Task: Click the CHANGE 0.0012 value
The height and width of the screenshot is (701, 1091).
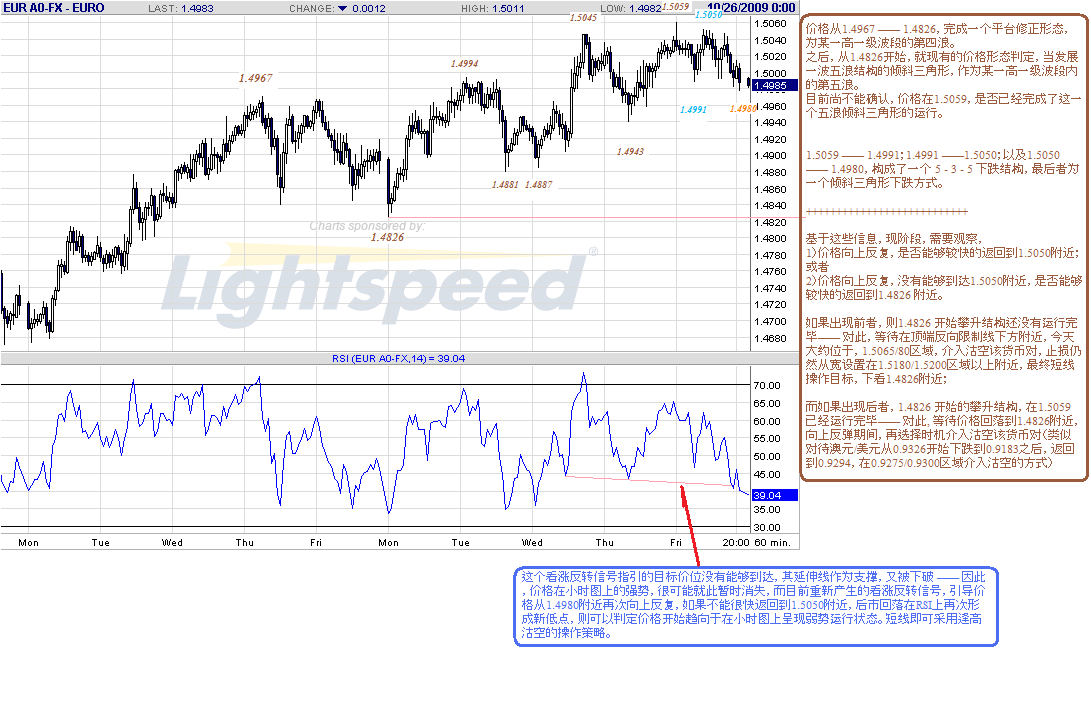Action: tap(369, 8)
